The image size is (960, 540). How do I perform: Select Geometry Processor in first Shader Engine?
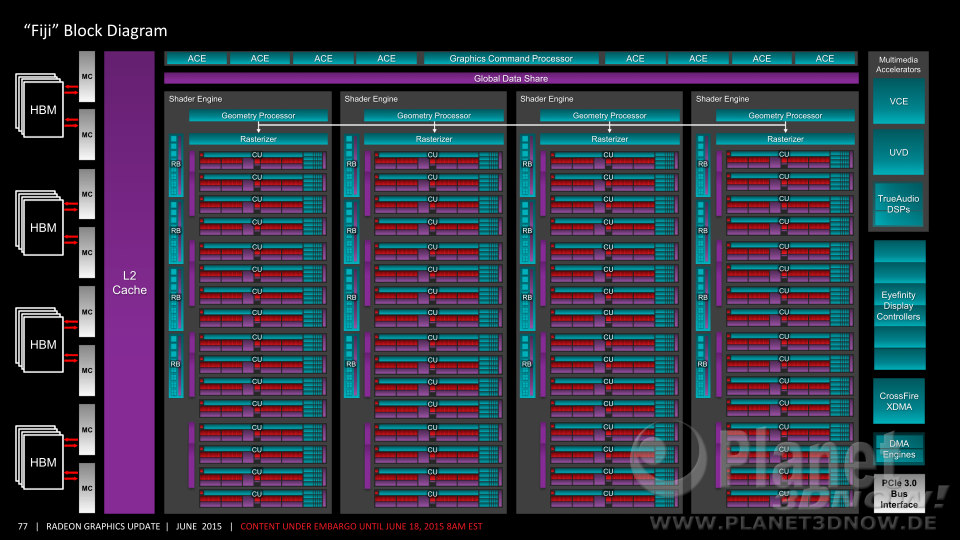tap(258, 115)
